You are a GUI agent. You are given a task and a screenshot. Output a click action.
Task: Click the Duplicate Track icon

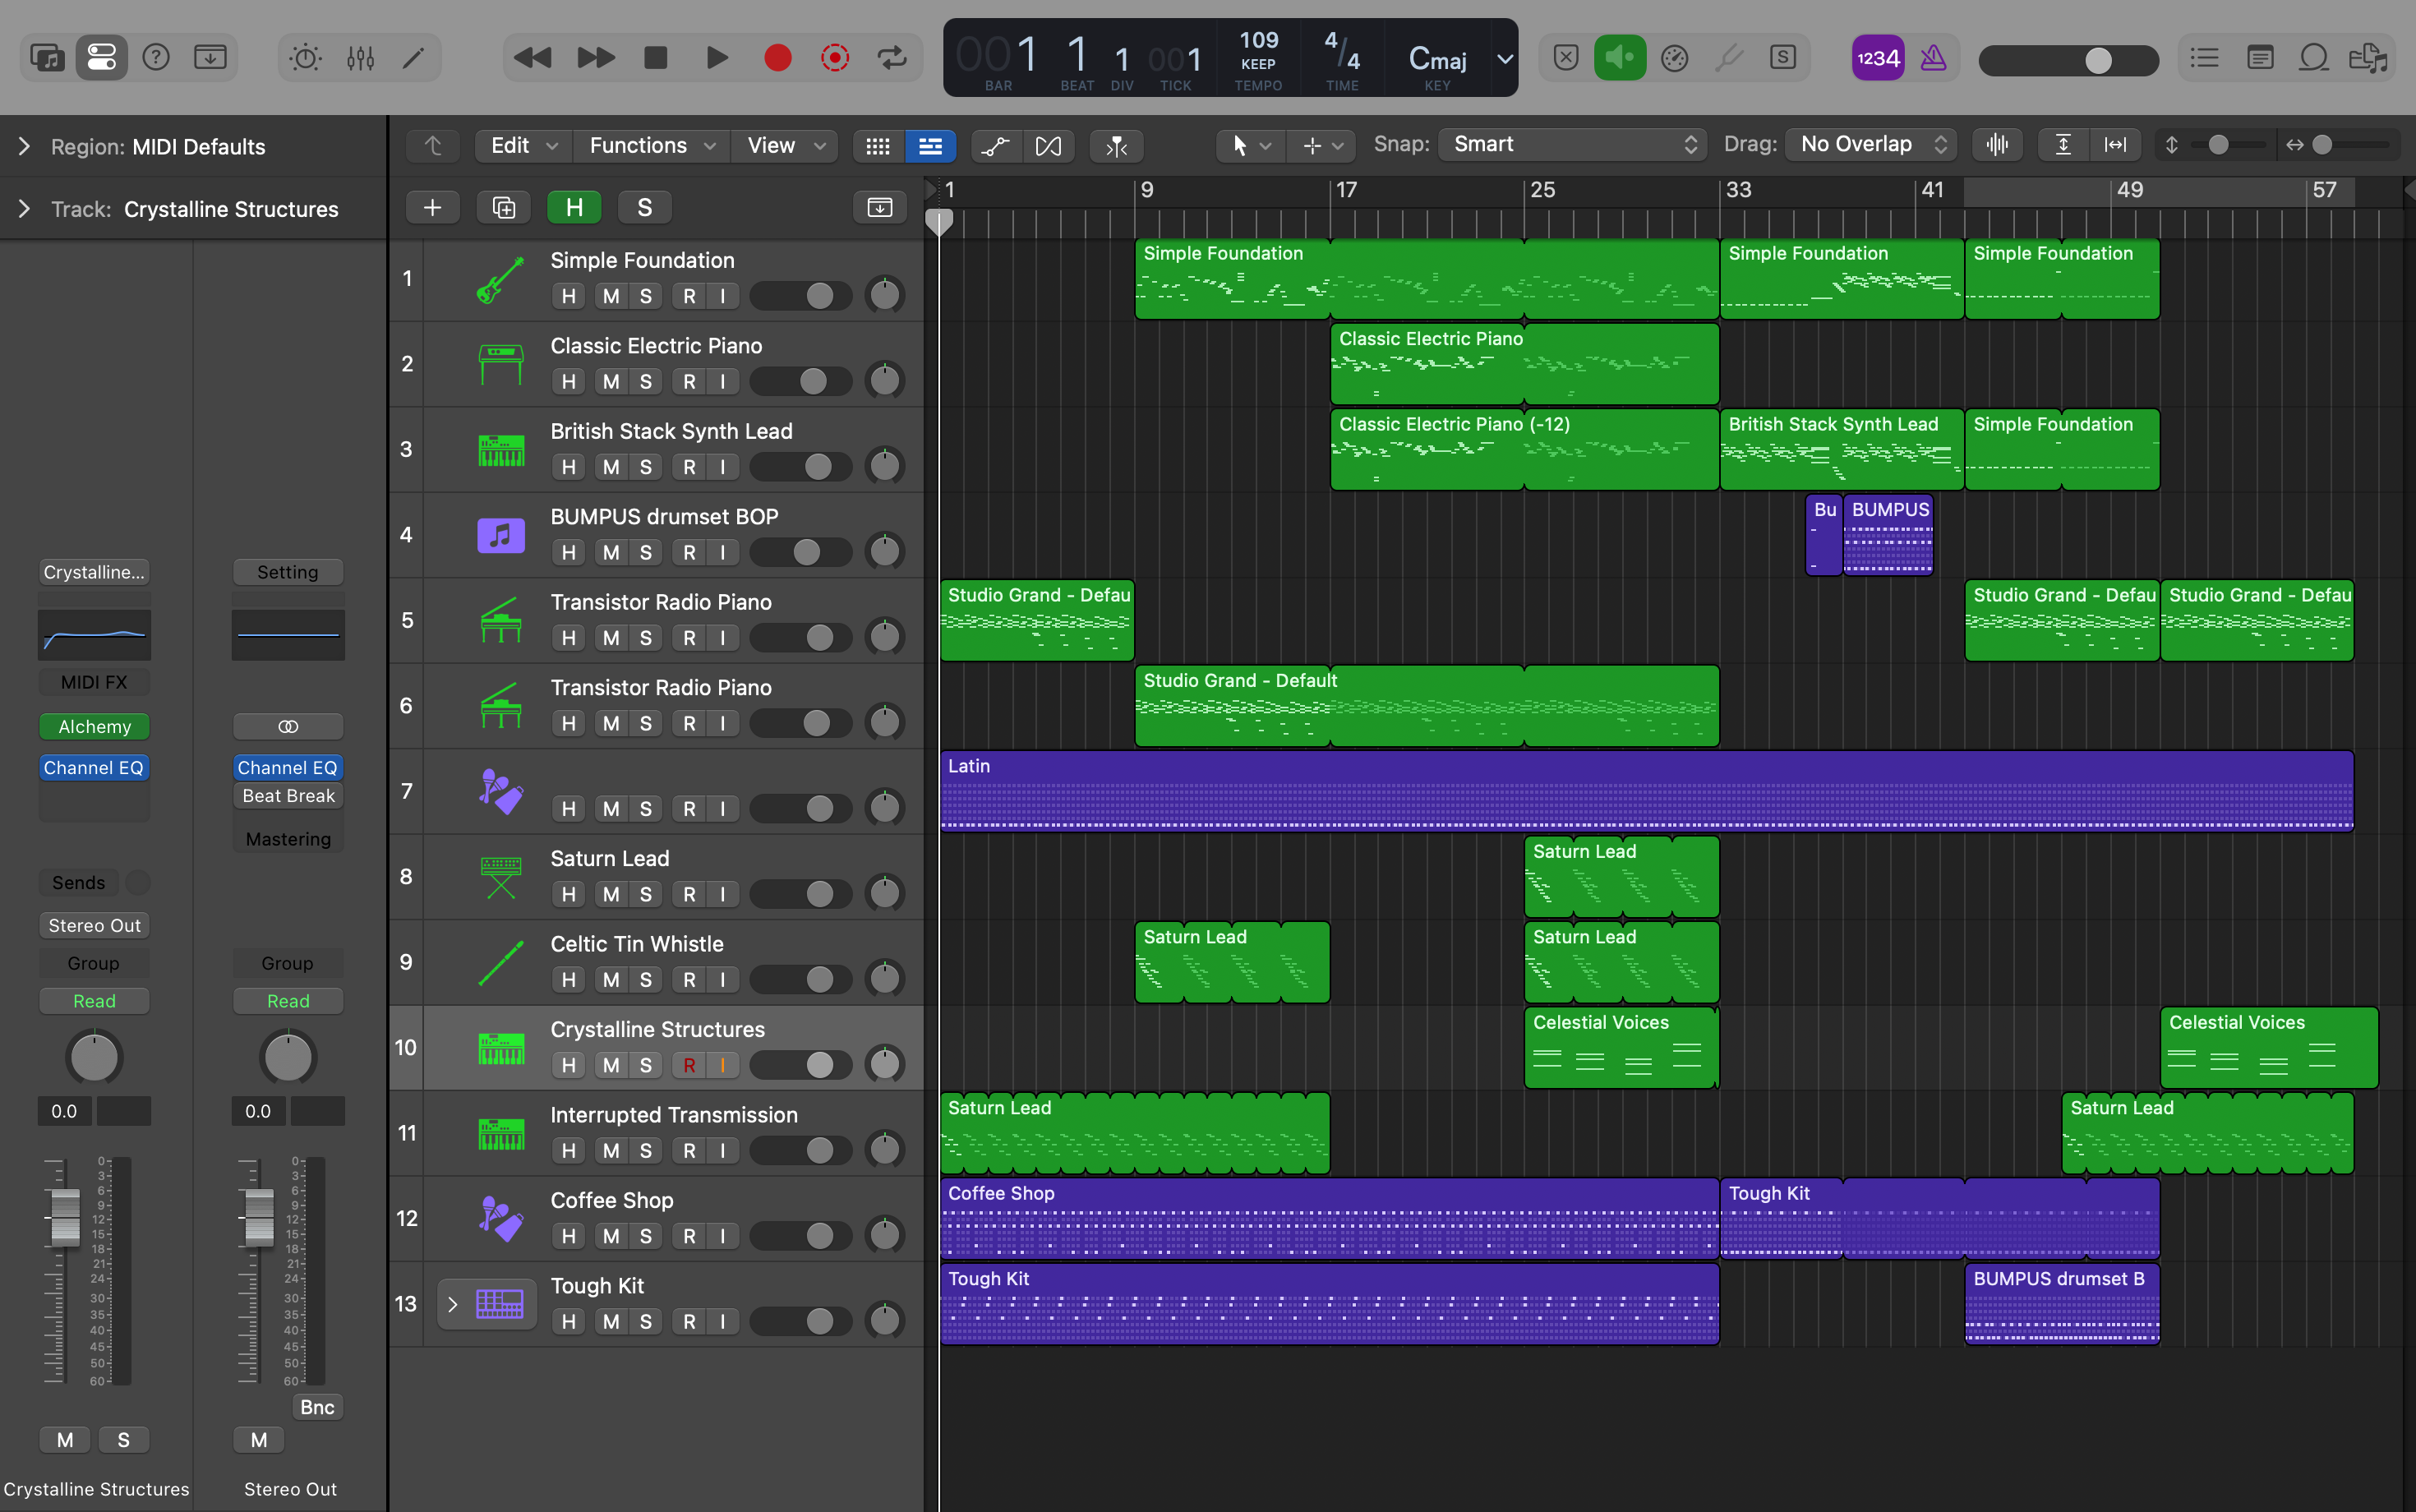pyautogui.click(x=504, y=207)
